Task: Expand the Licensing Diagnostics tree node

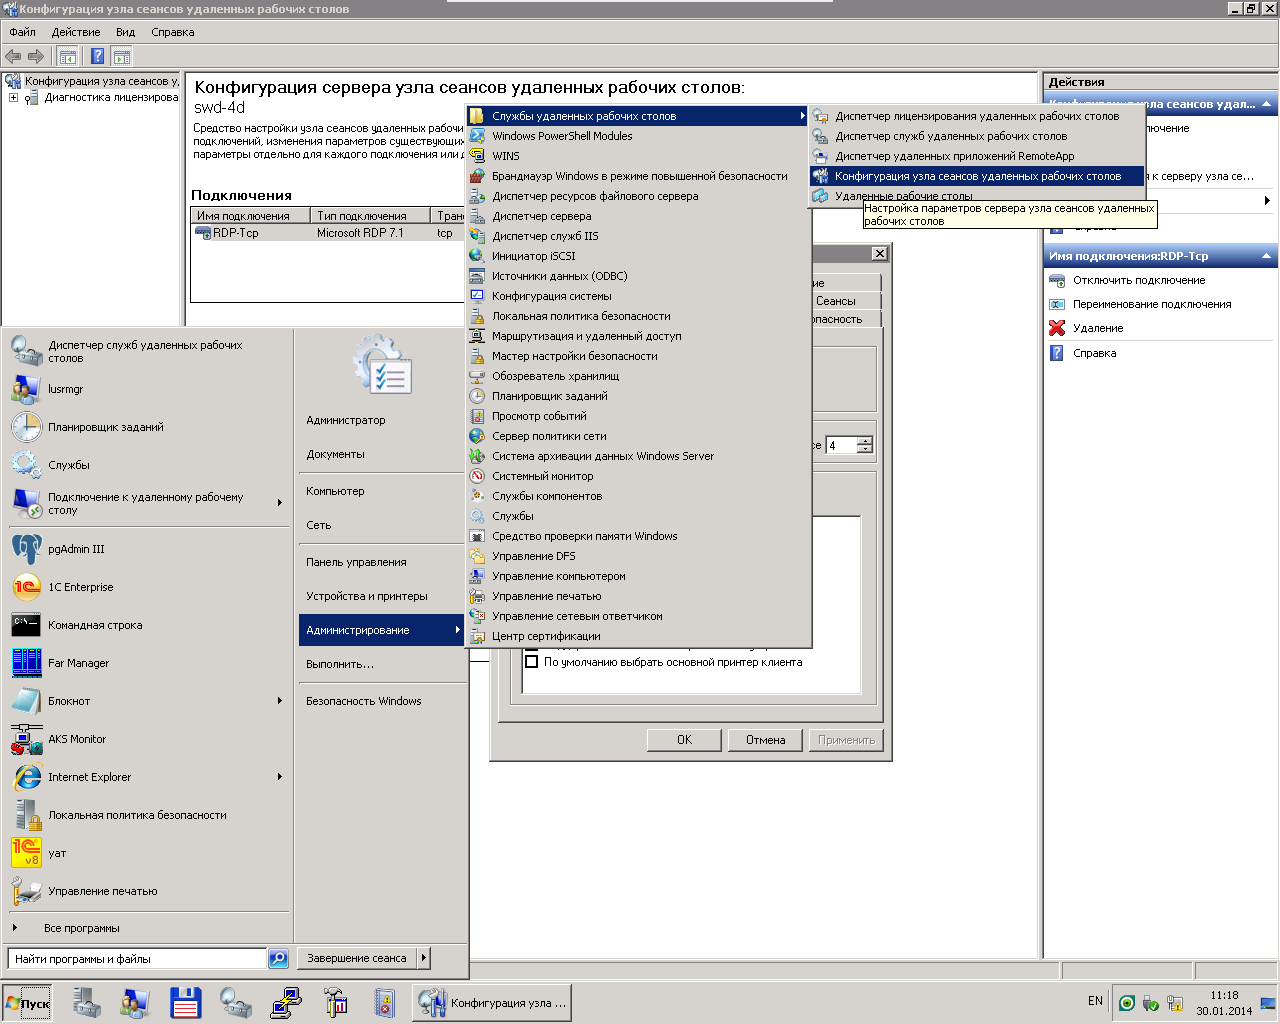Action: click(13, 98)
